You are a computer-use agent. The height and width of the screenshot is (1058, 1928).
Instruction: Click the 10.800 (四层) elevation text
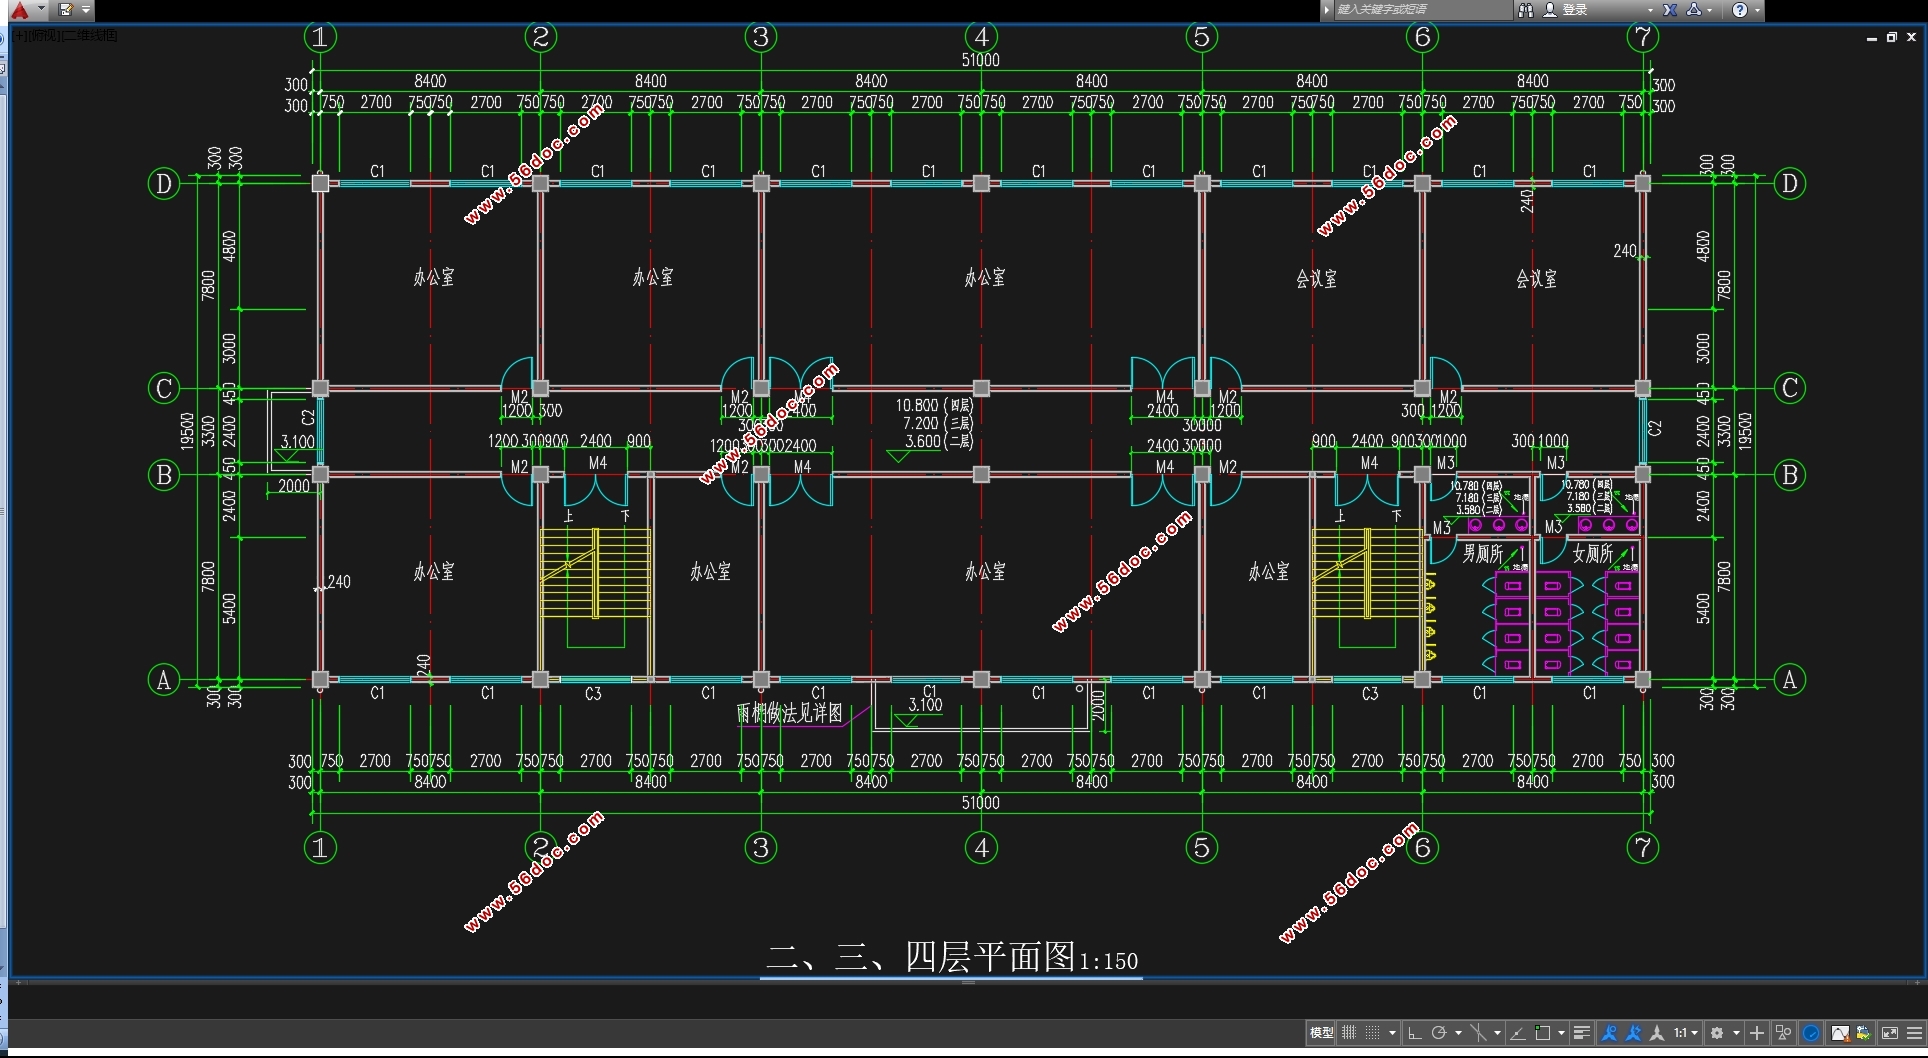(935, 405)
